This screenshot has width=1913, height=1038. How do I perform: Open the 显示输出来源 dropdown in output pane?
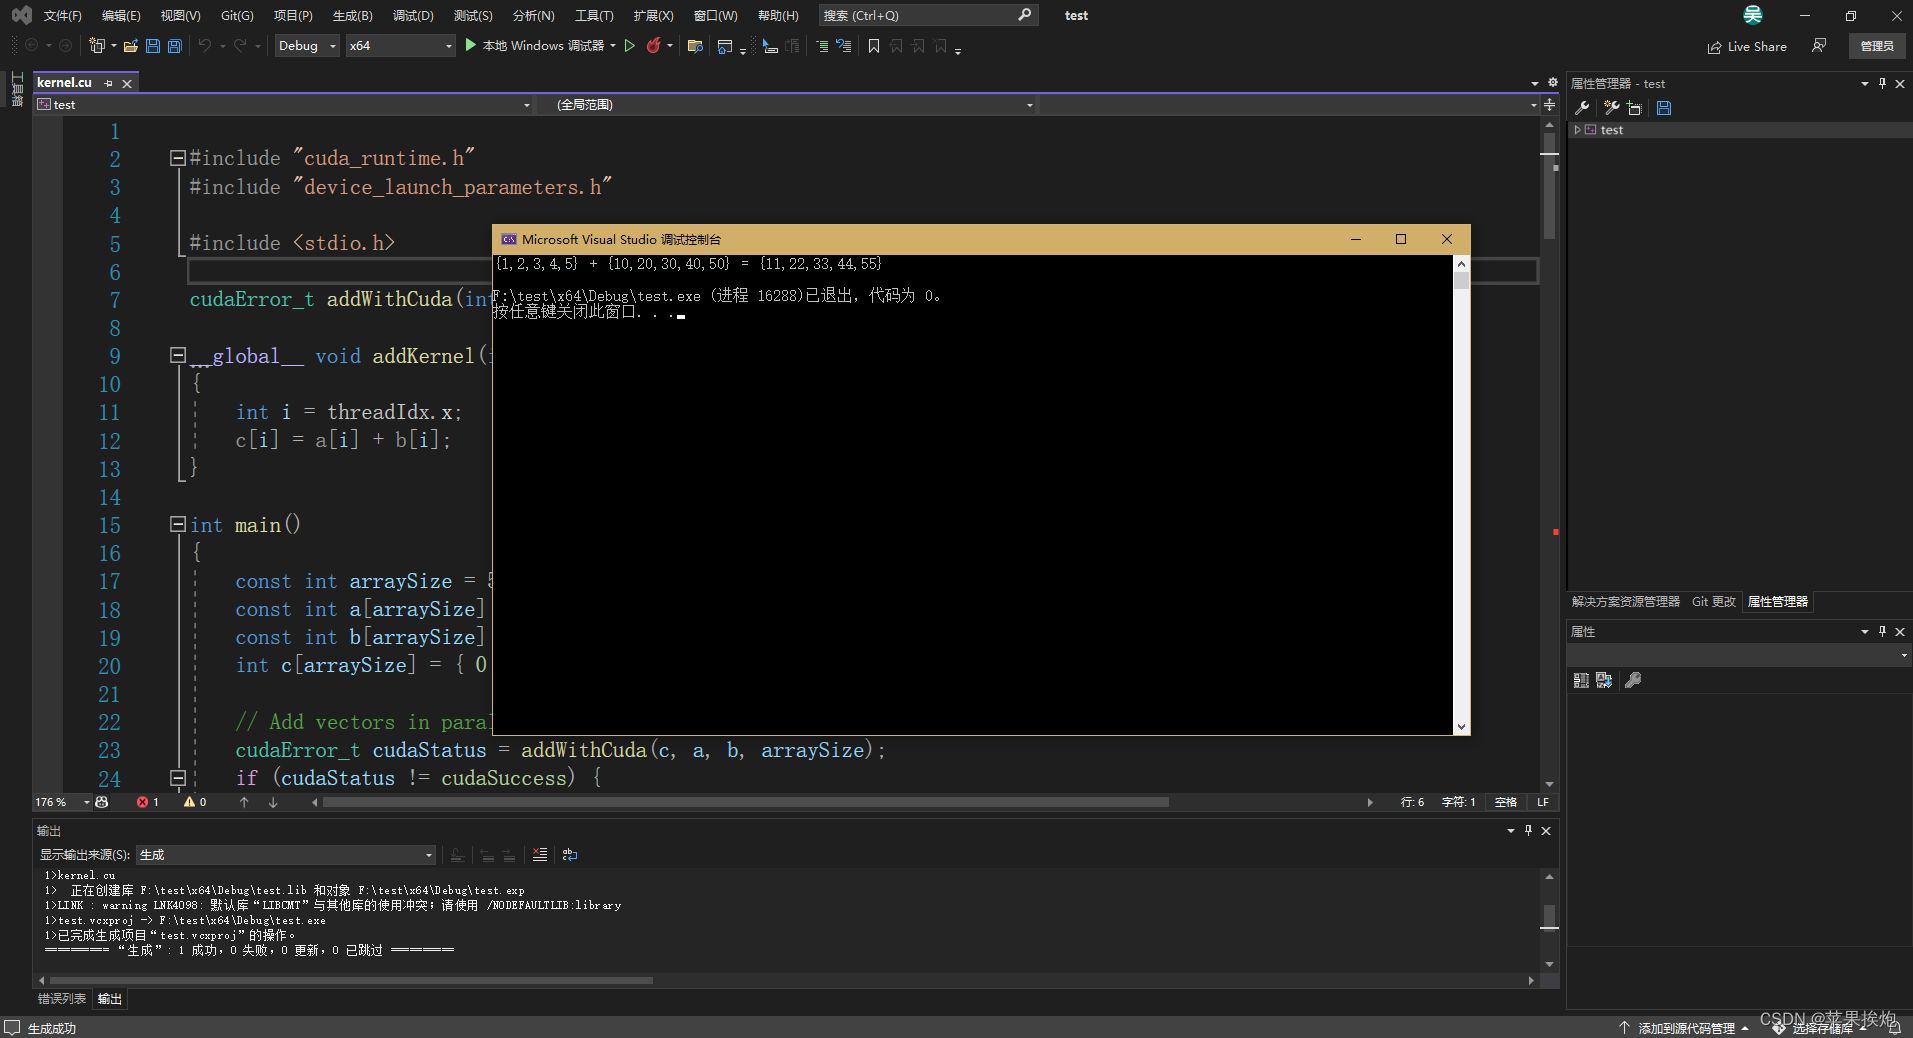(428, 855)
